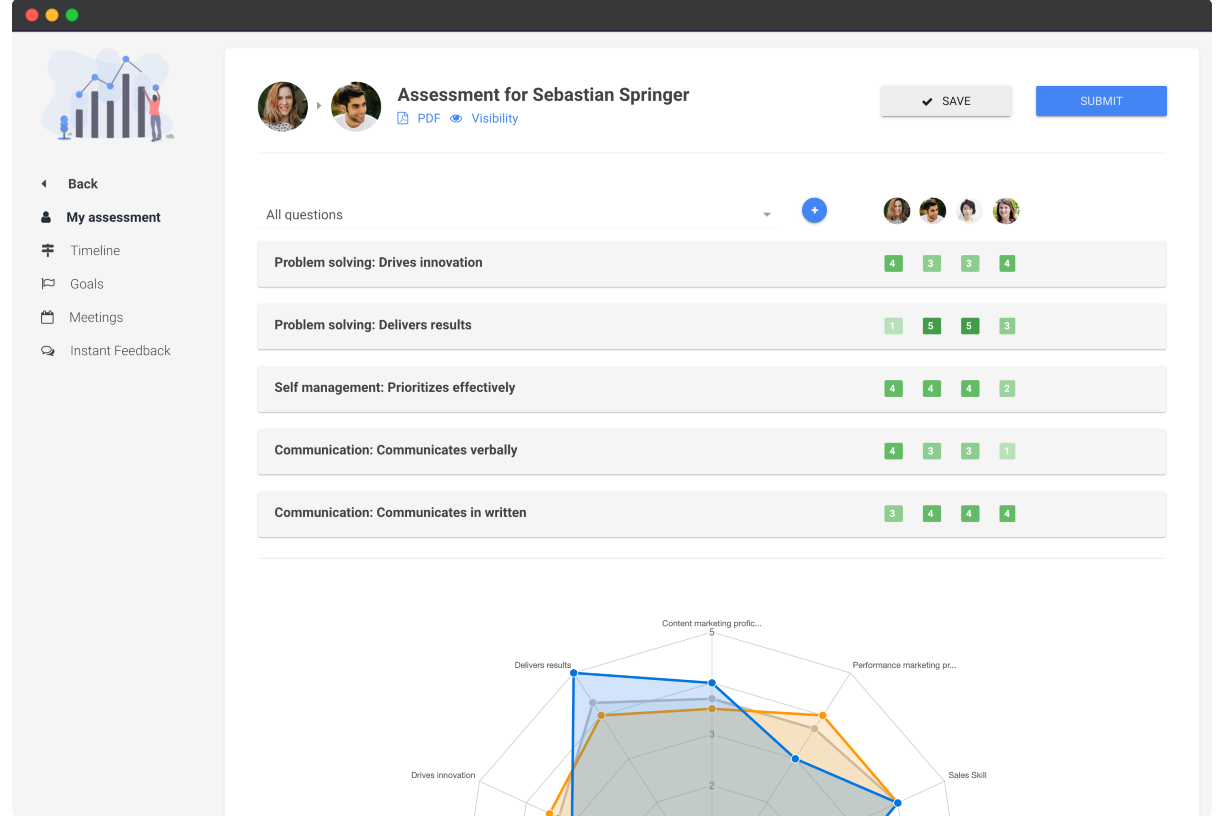Screen dimensions: 1224x816
Task: Click the Goals flag icon
Action: (x=47, y=284)
